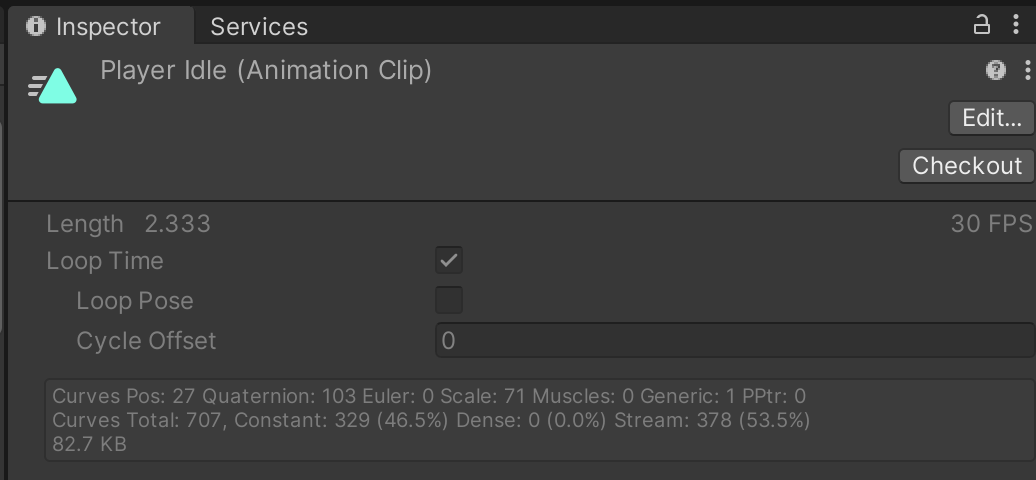The height and width of the screenshot is (480, 1036).
Task: Disable the Loop Time checkbox
Action: coord(449,261)
